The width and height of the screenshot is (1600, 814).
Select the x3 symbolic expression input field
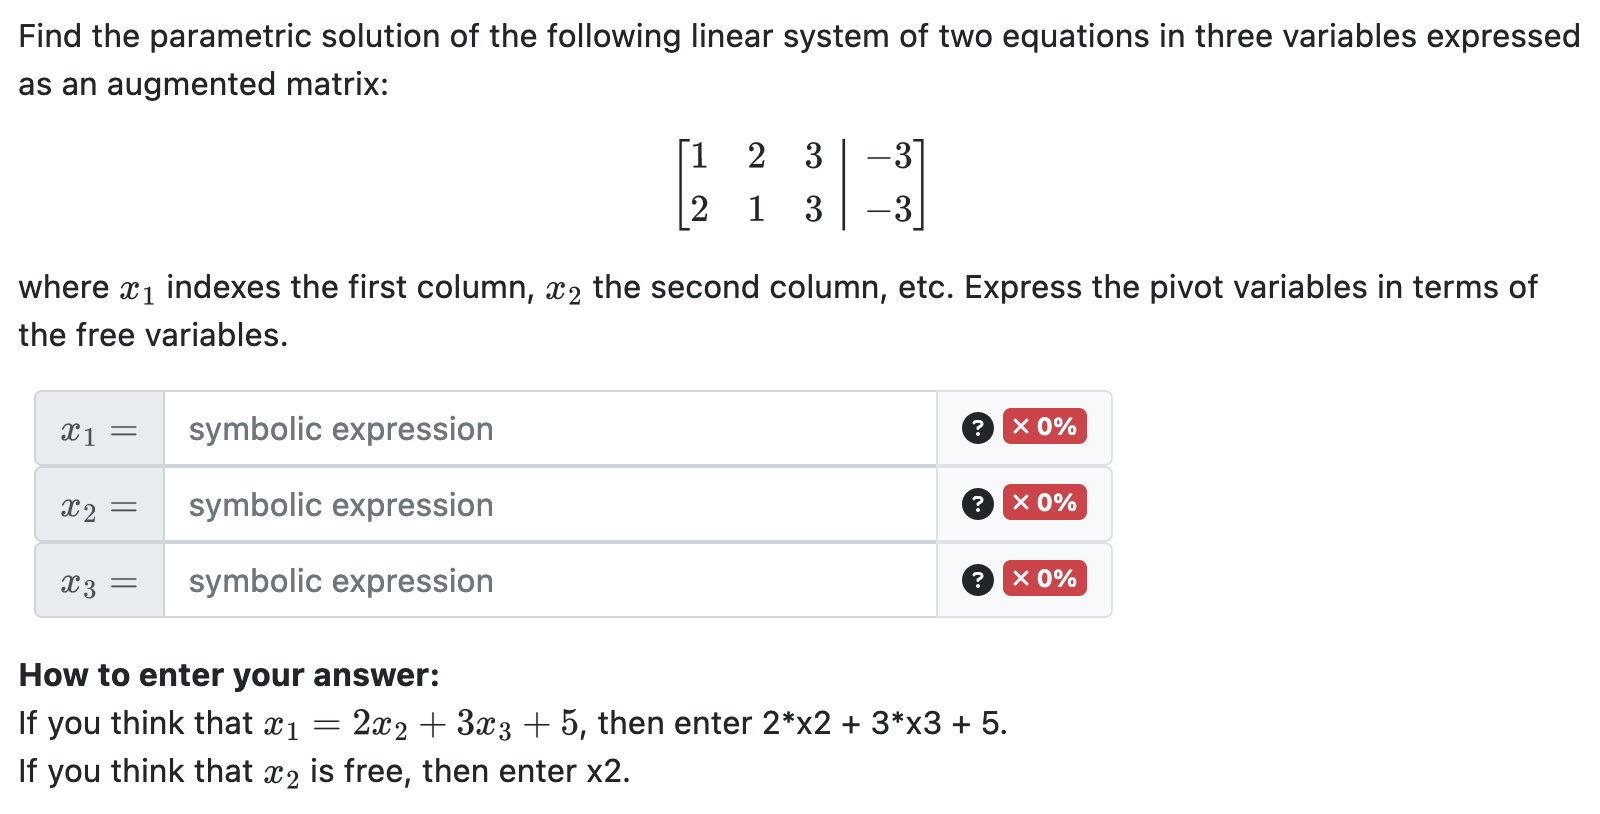(550, 579)
